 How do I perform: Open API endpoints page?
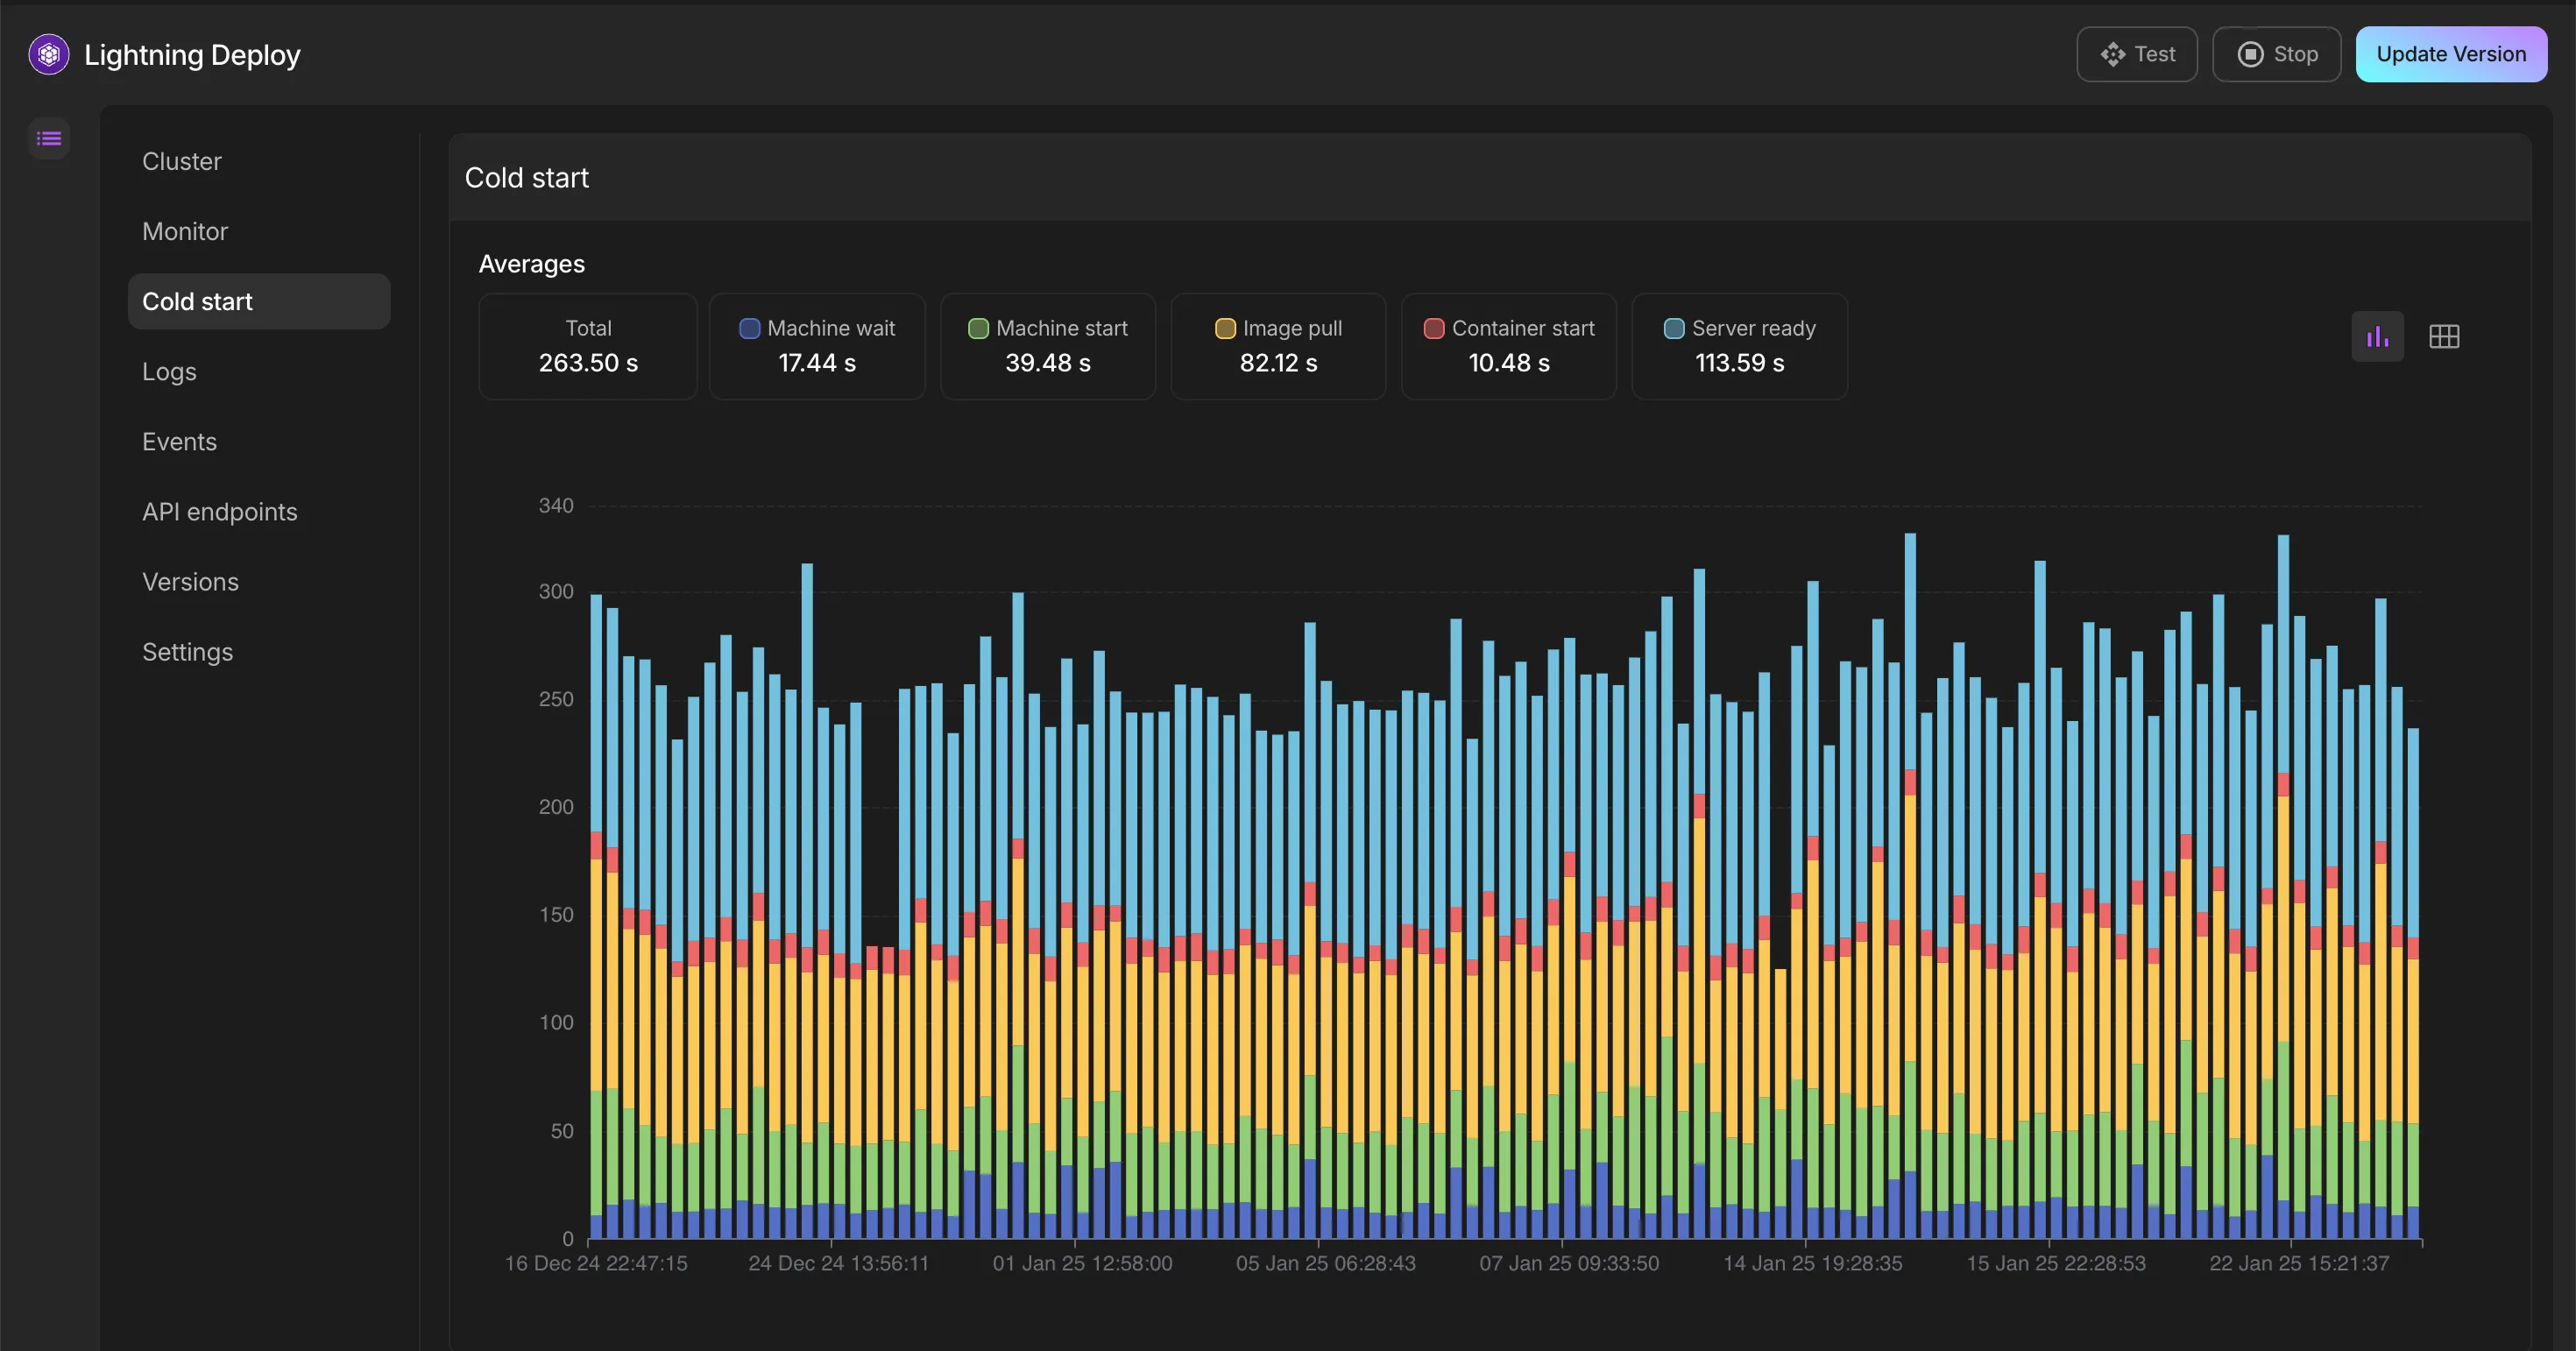(x=259, y=511)
